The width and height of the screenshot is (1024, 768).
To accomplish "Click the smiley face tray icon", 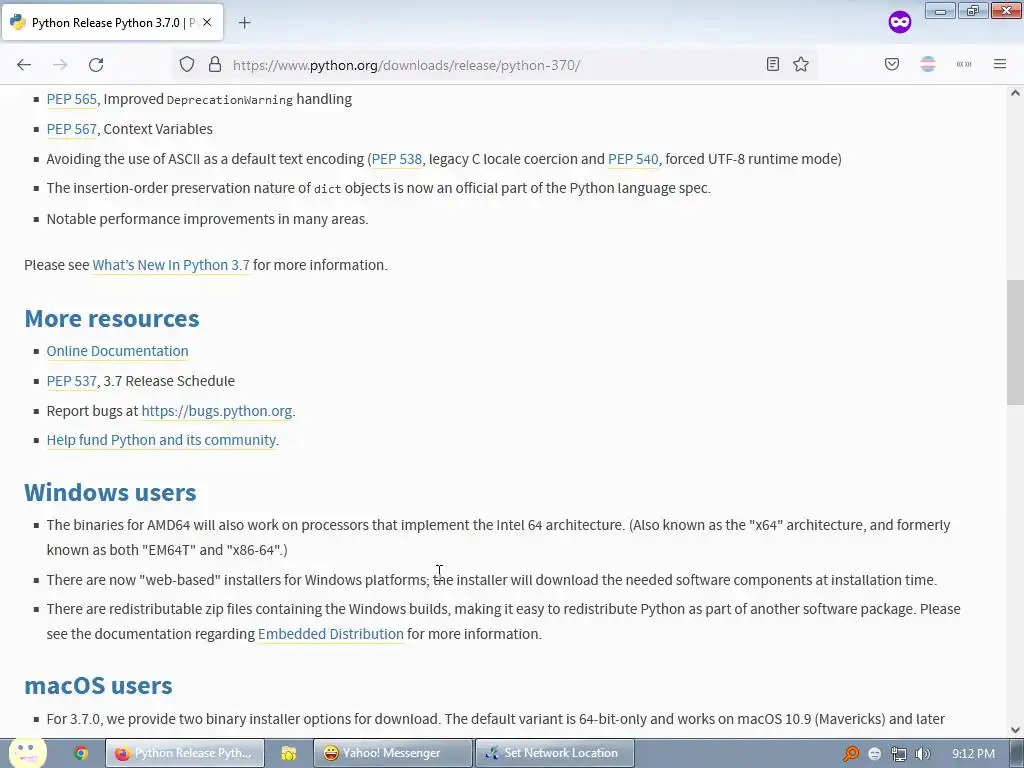I will (x=874, y=754).
